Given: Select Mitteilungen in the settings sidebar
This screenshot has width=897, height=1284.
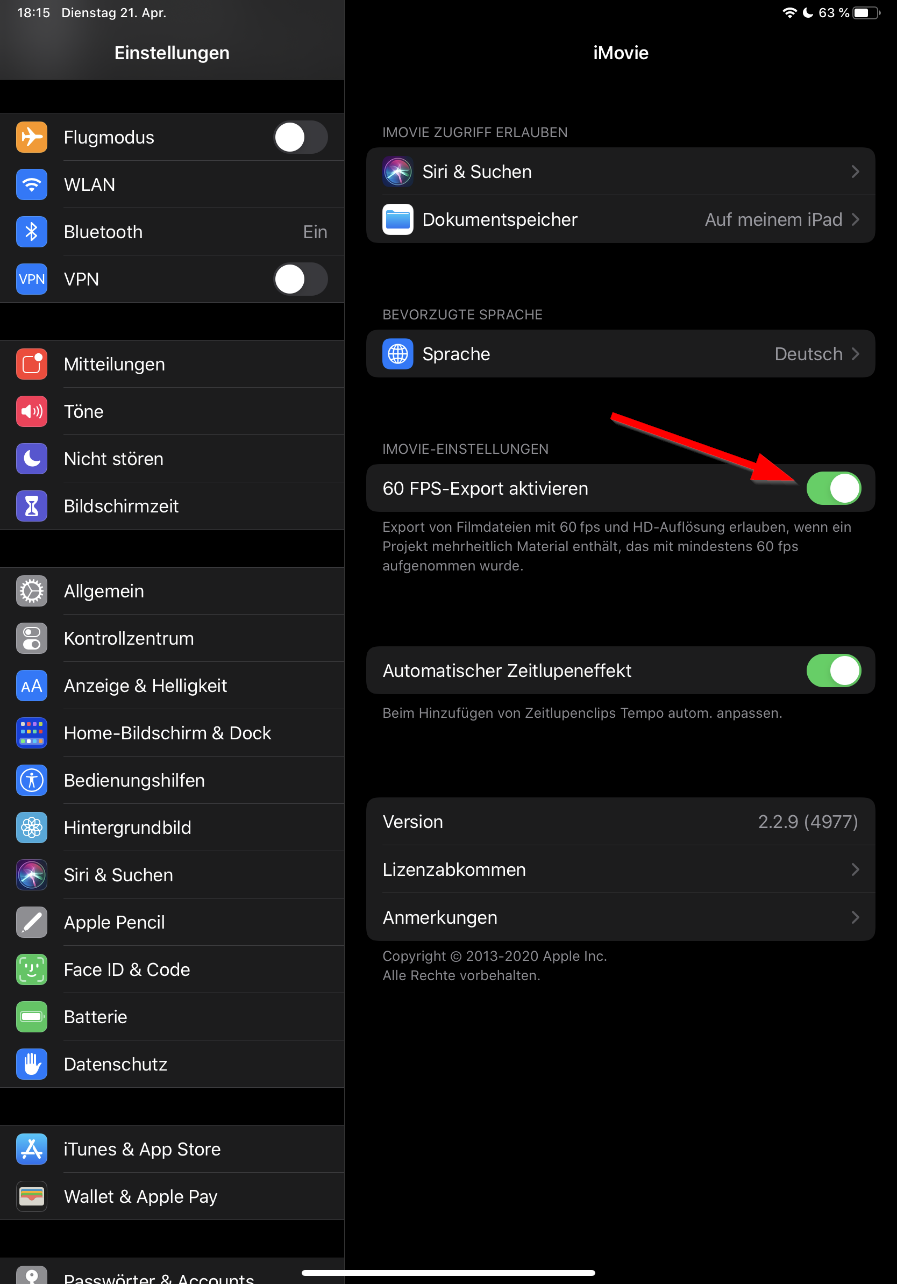Looking at the screenshot, I should (x=114, y=365).
